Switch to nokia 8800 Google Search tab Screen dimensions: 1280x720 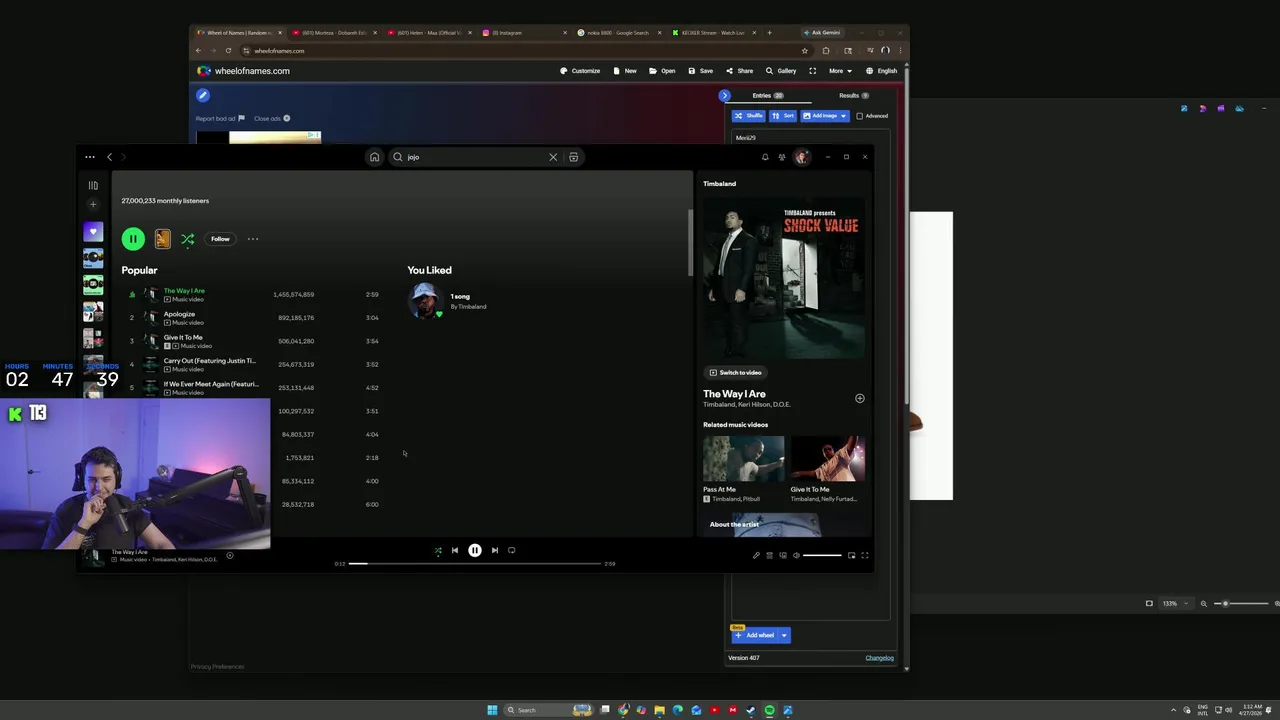(617, 33)
